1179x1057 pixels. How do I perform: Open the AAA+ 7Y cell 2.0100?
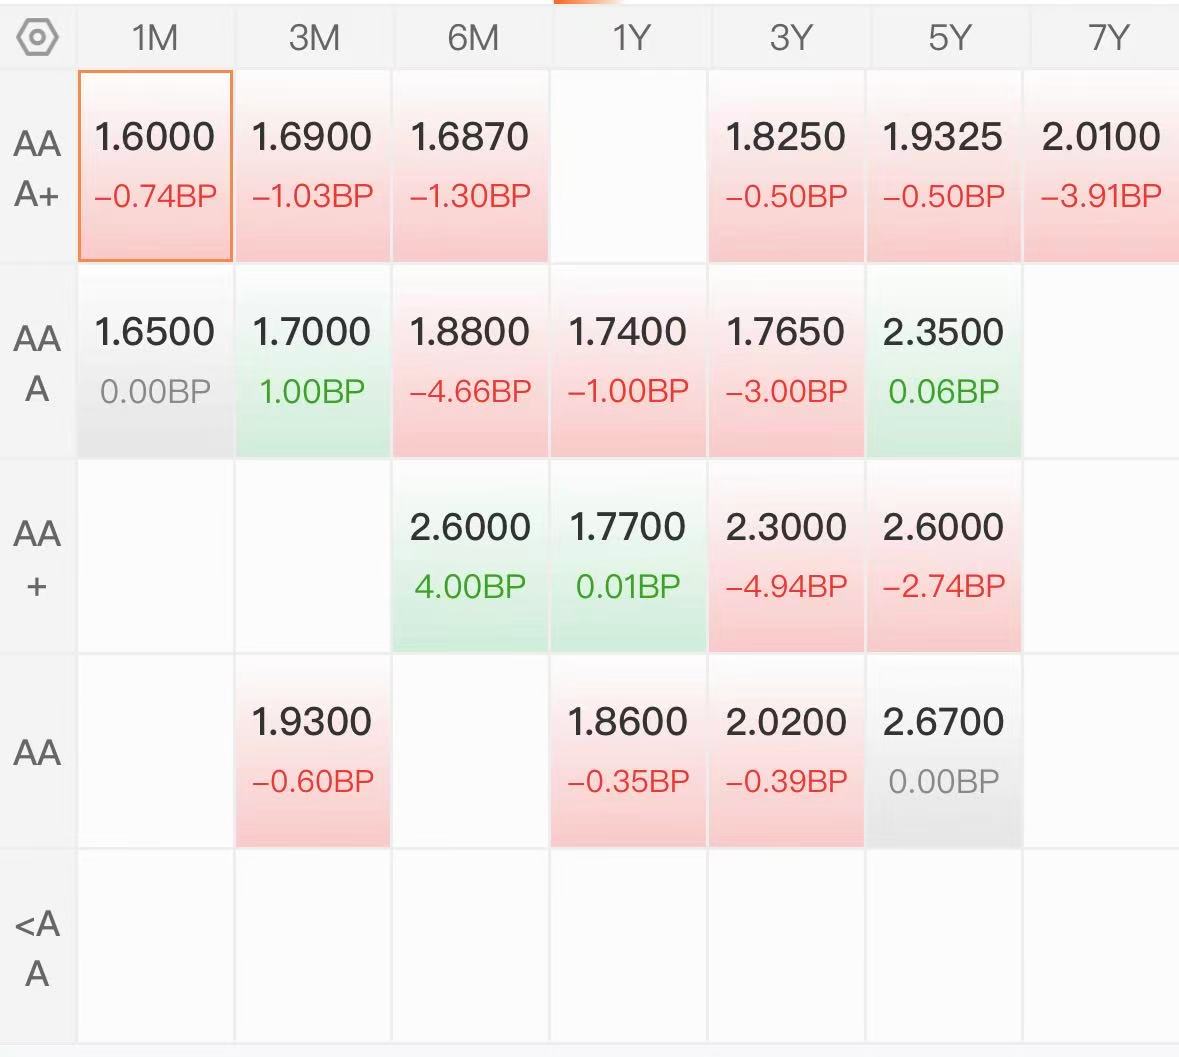point(1101,166)
